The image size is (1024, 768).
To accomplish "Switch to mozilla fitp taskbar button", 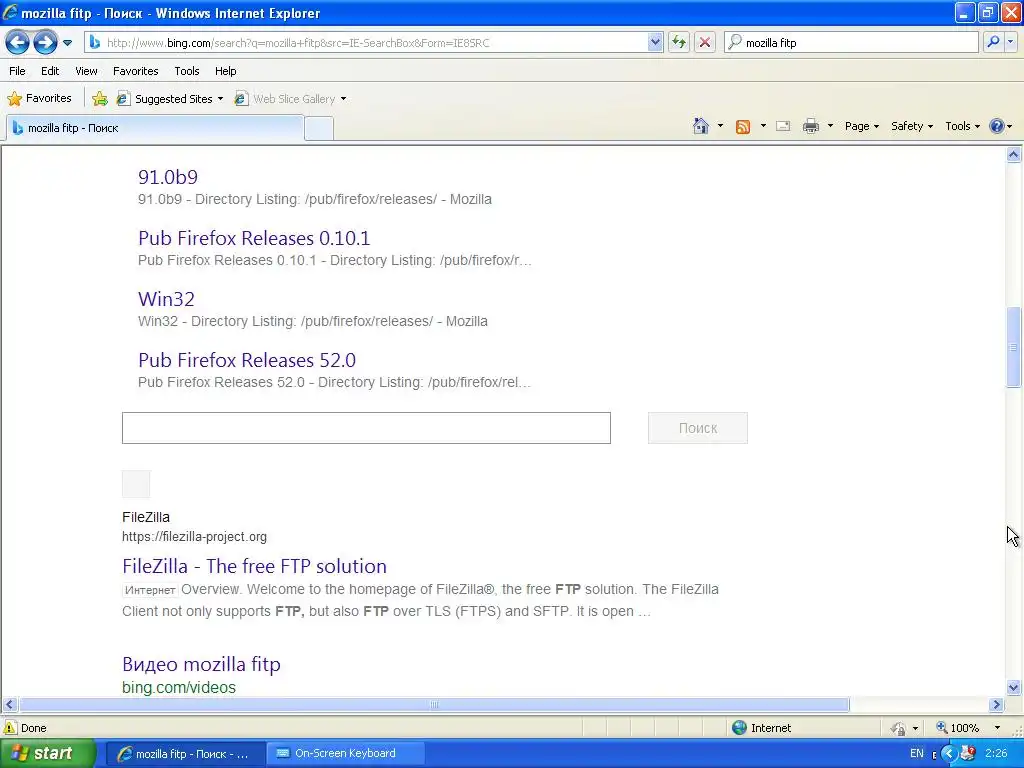I will [184, 754].
